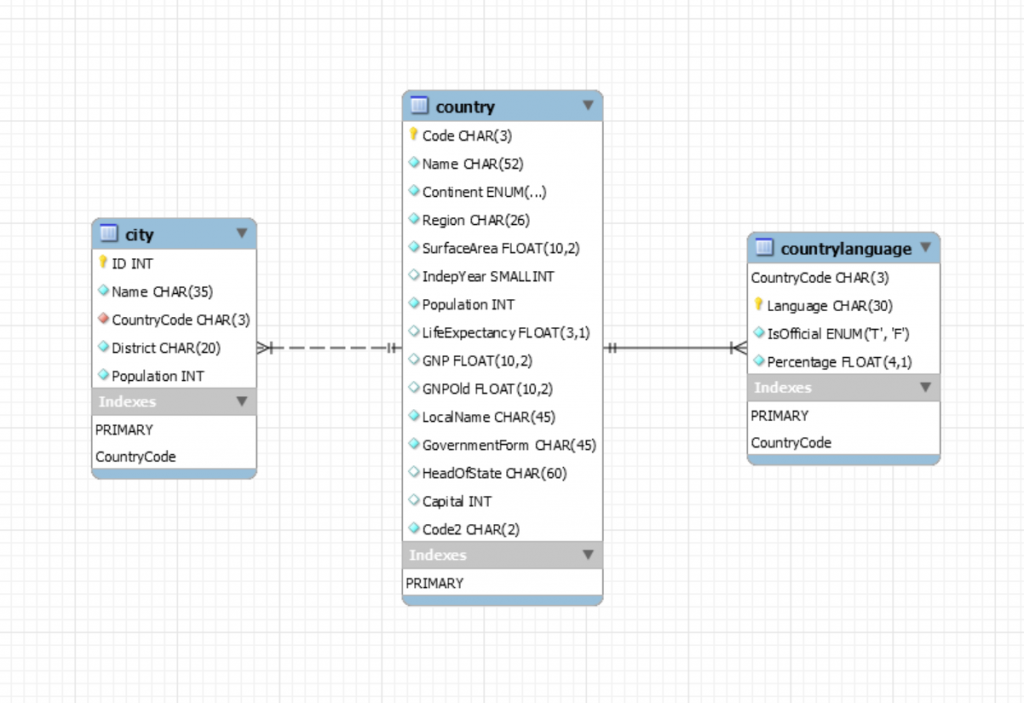Click the hollow diamond beside IndepYear SMALLINT
This screenshot has width=1024, height=703.
(413, 275)
